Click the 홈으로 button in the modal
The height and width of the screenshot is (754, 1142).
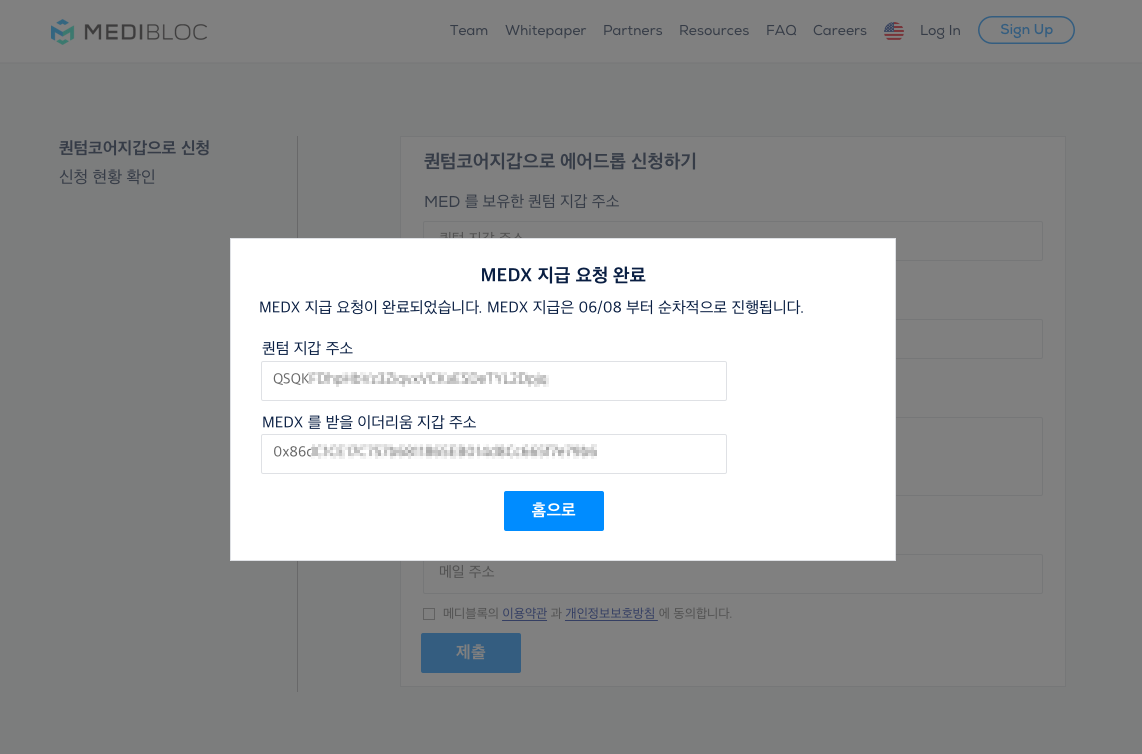click(553, 510)
